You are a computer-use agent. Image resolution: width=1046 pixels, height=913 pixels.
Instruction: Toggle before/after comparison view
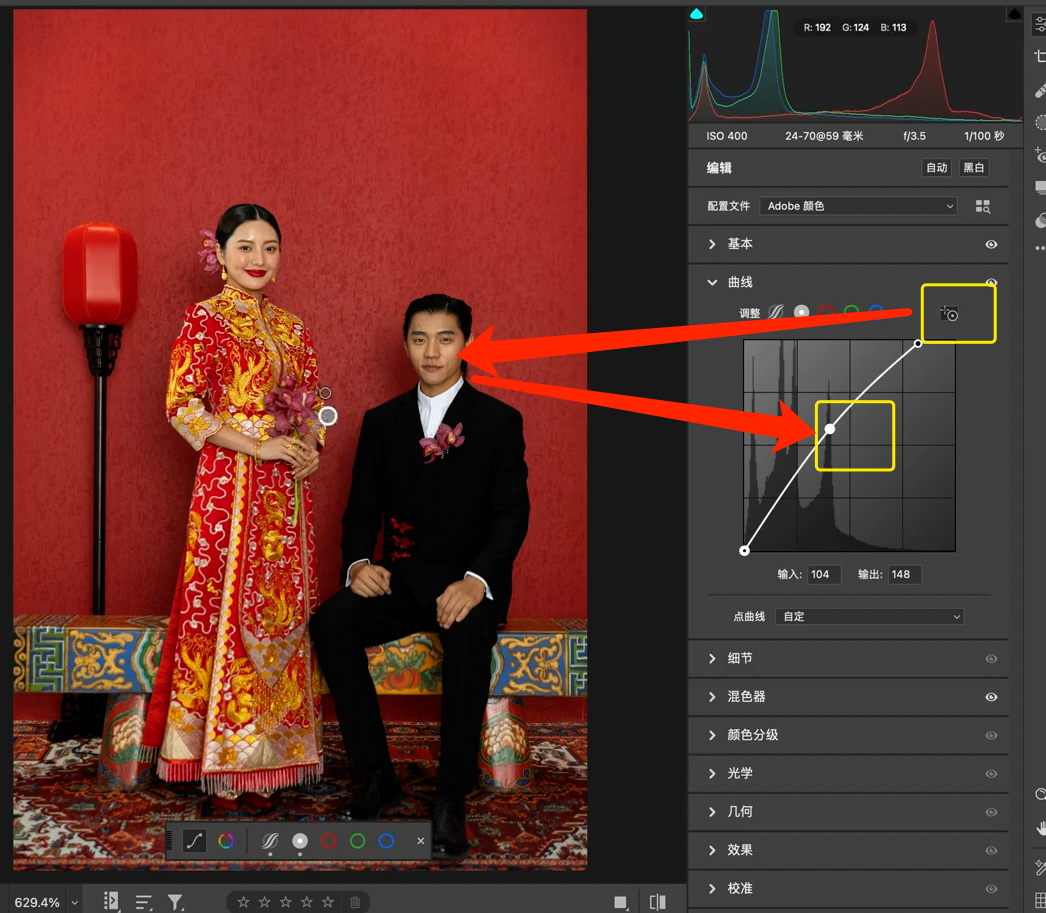[x=657, y=902]
